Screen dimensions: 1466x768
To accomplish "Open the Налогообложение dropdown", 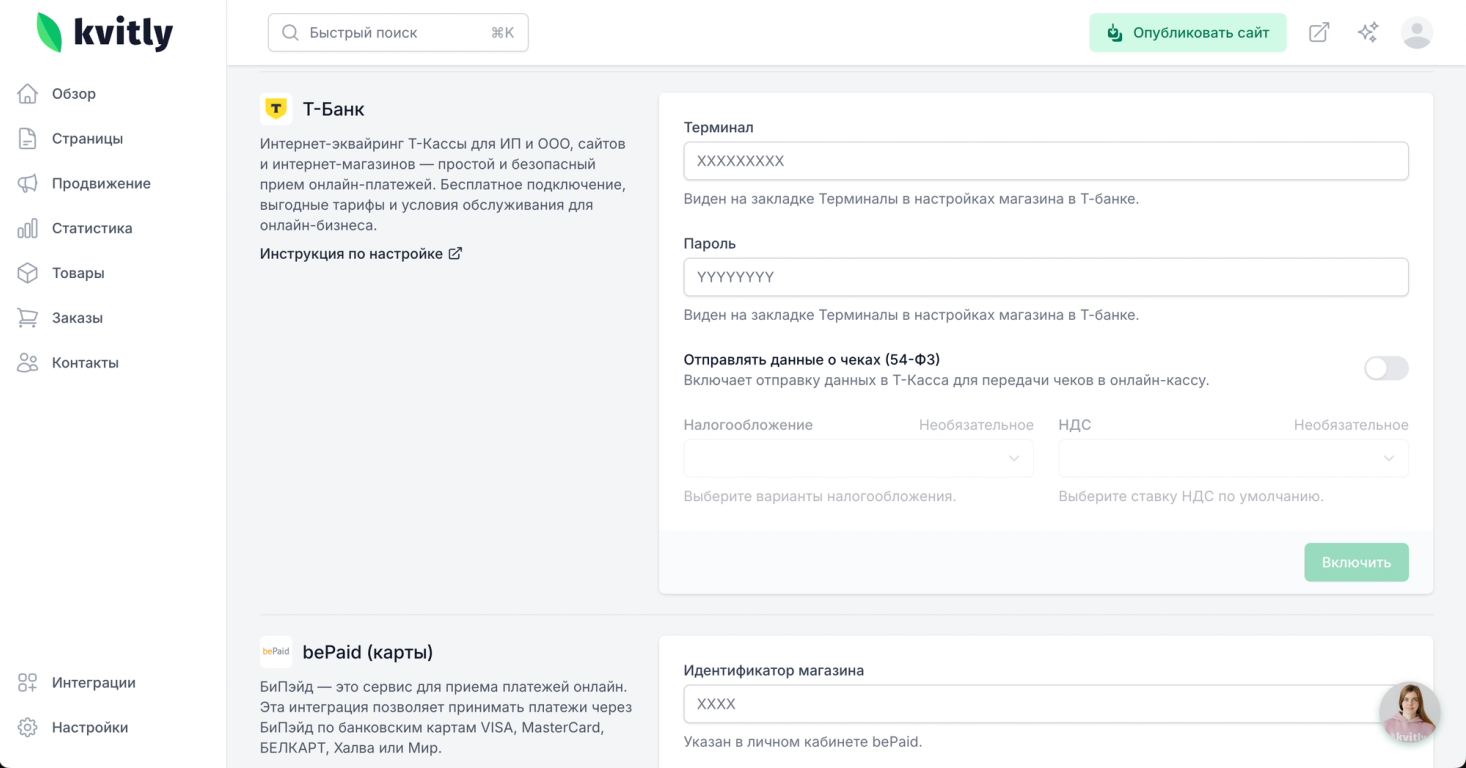I will coord(858,459).
